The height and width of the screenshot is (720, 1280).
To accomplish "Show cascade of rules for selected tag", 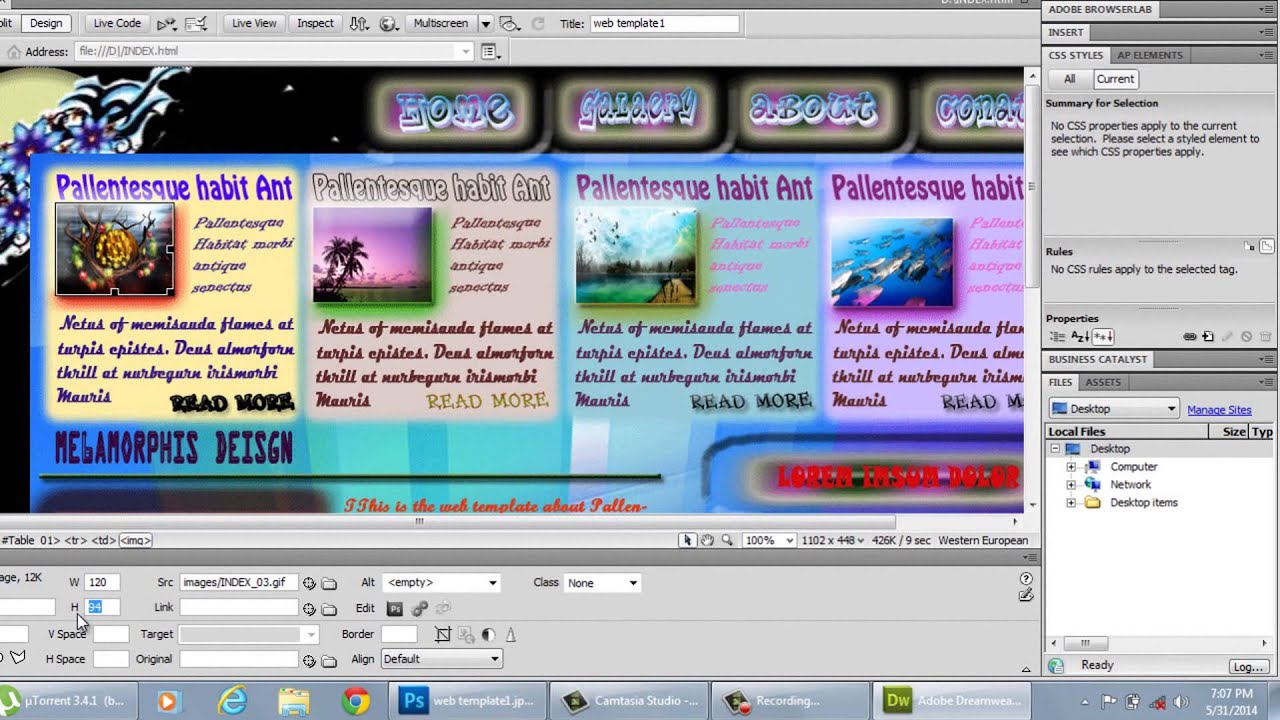I will (1267, 246).
